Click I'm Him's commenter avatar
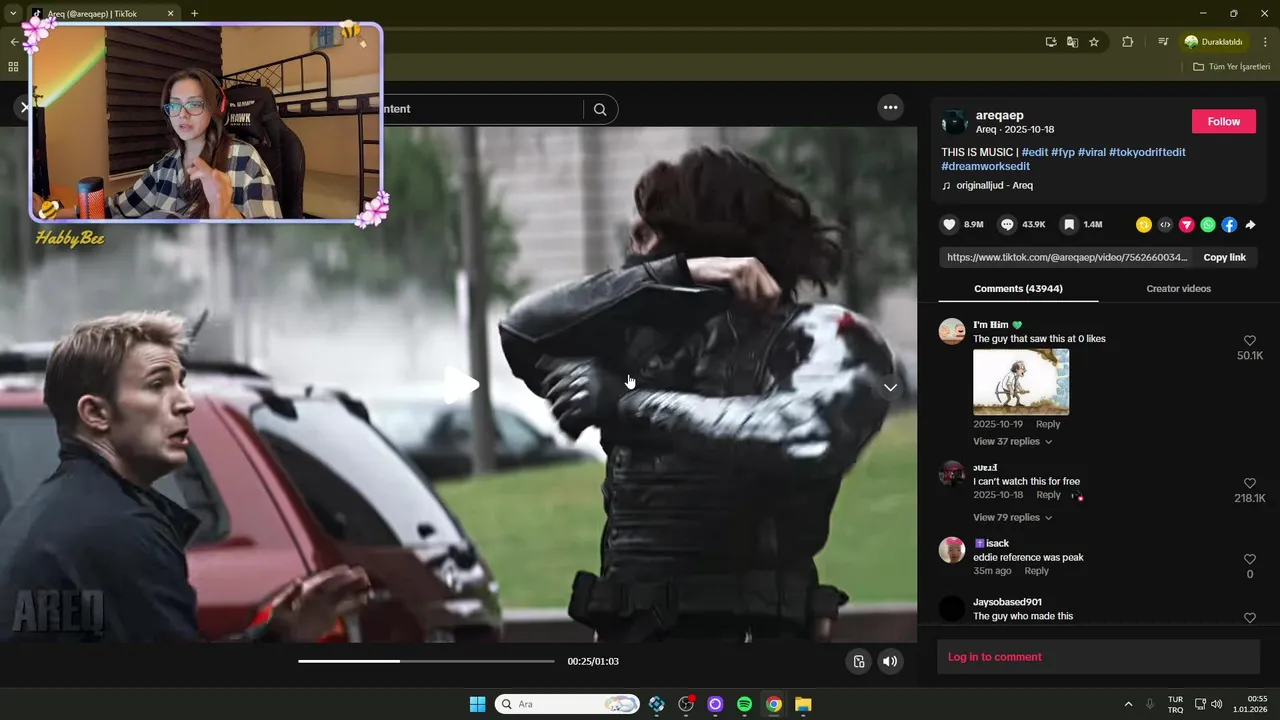1280x720 pixels. point(952,331)
